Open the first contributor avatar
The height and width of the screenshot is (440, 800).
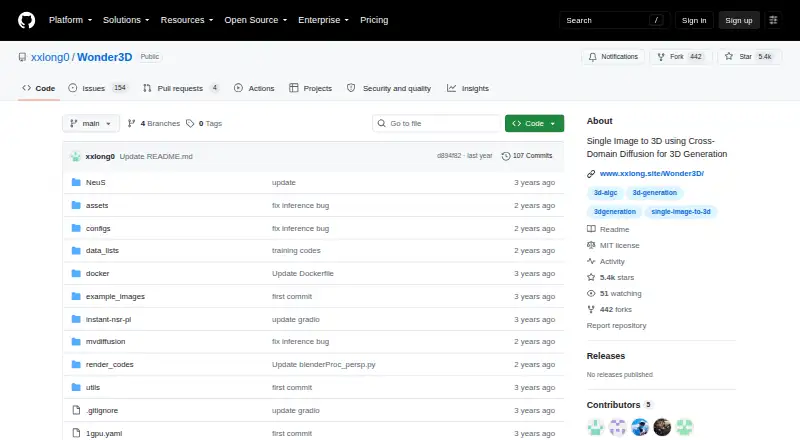[x=595, y=427]
